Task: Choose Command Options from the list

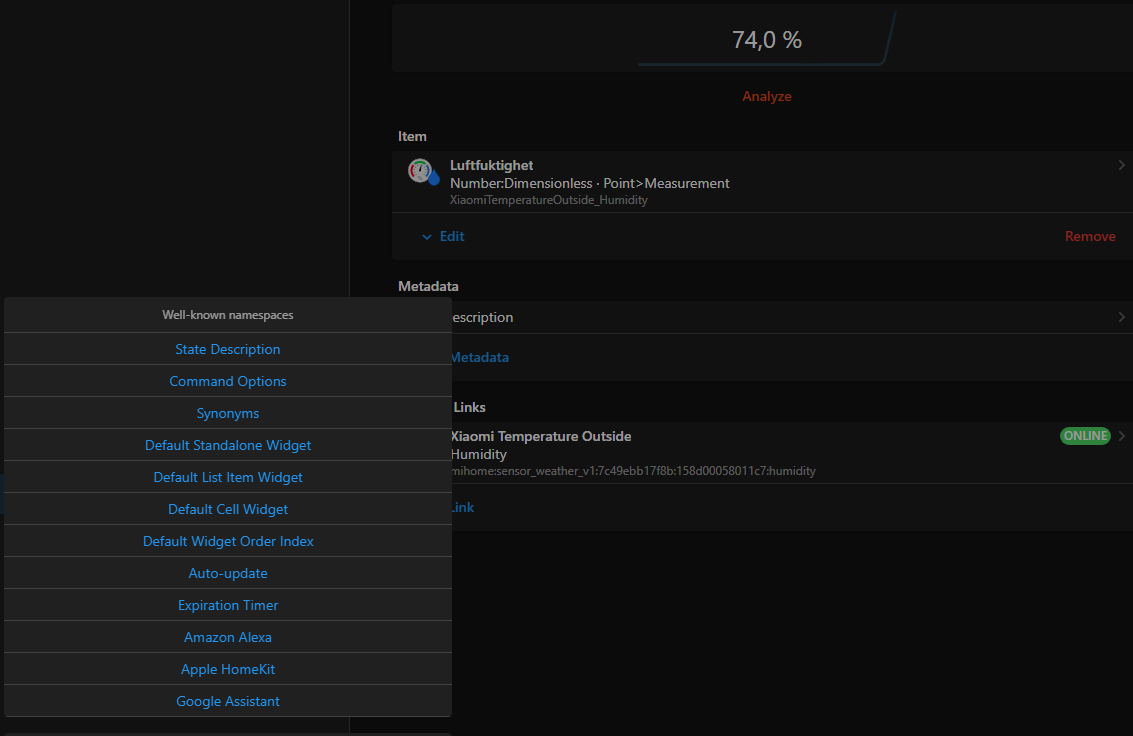Action: 228,381
